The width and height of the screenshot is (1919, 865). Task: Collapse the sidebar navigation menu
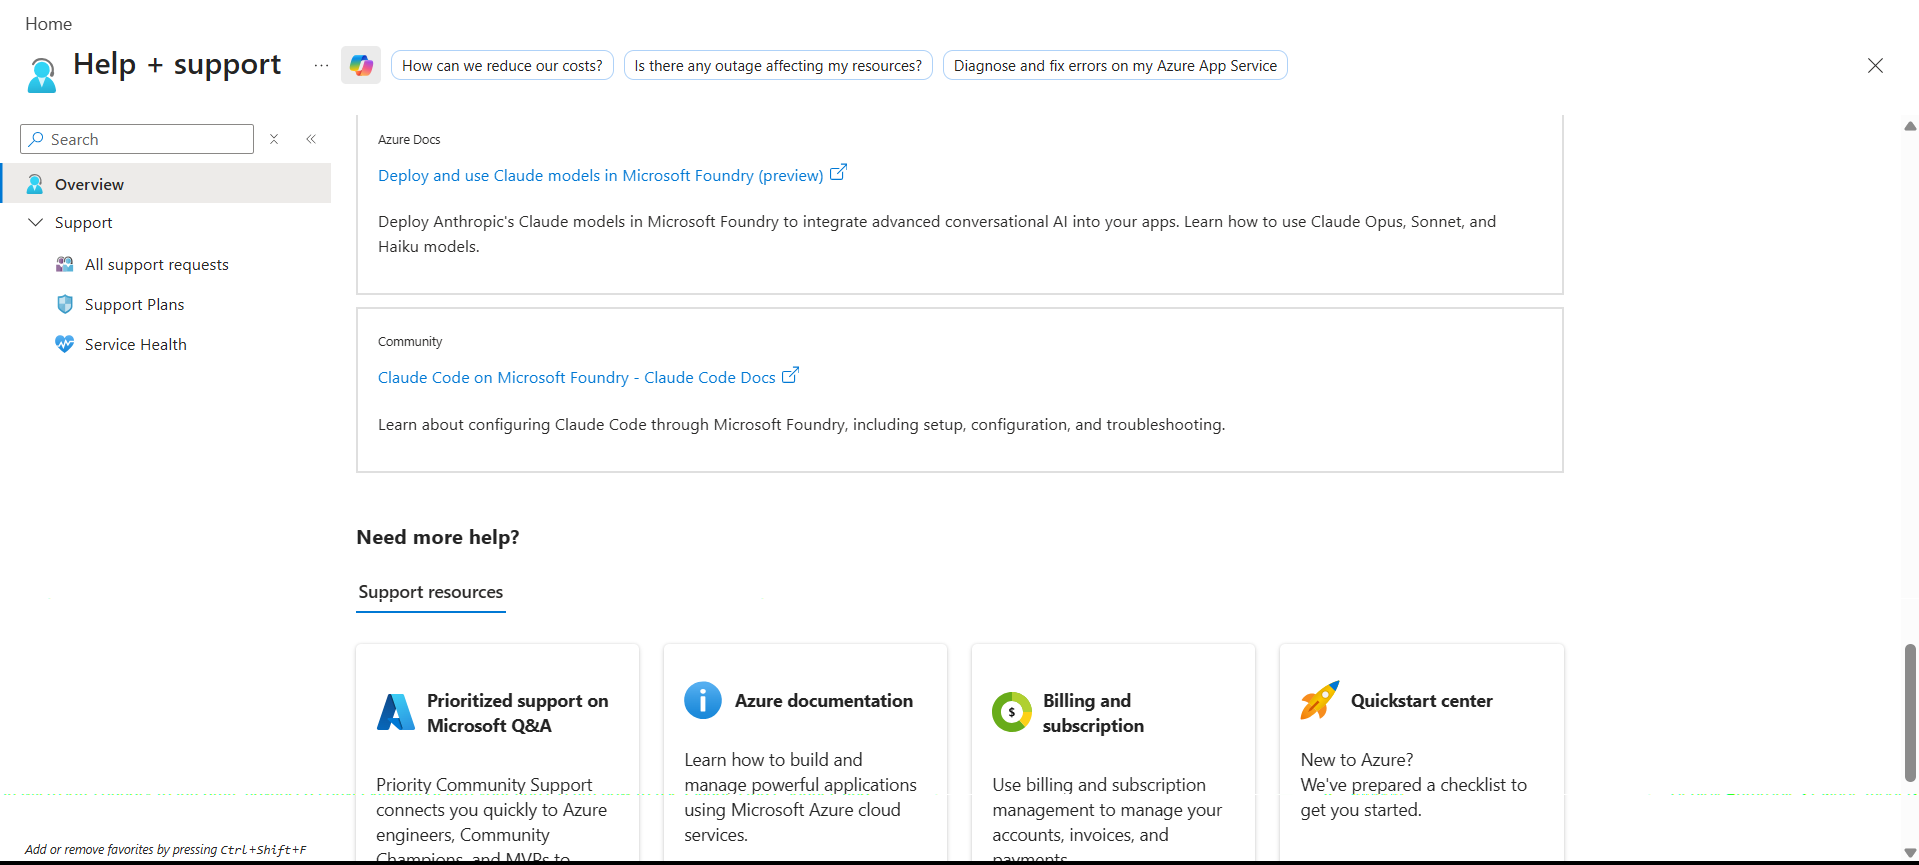pyautogui.click(x=311, y=139)
